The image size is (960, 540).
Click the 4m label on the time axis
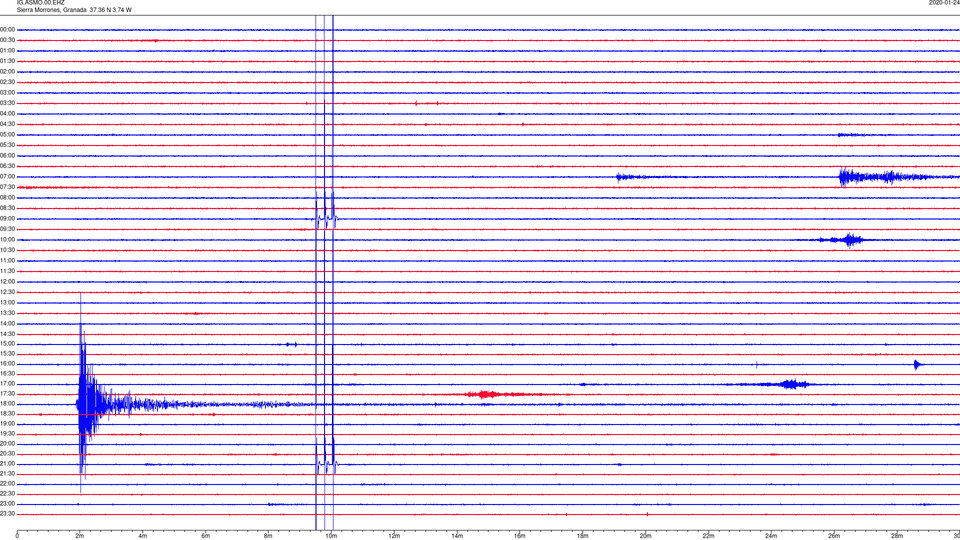[x=143, y=536]
